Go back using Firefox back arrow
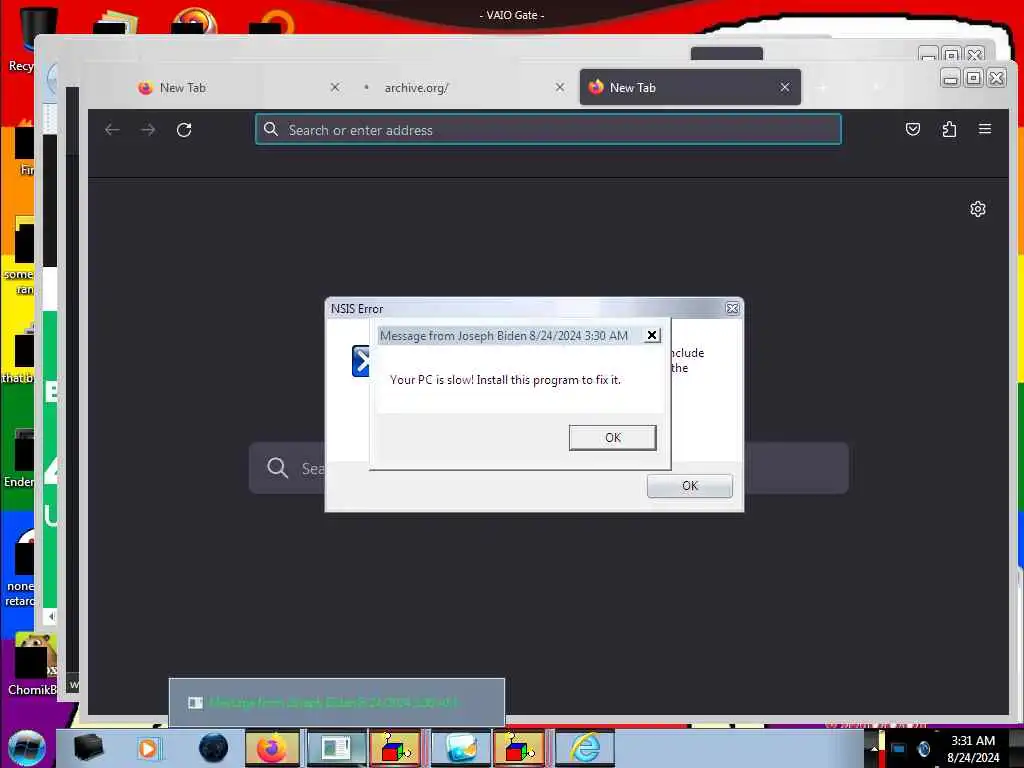This screenshot has height=768, width=1024. (112, 130)
